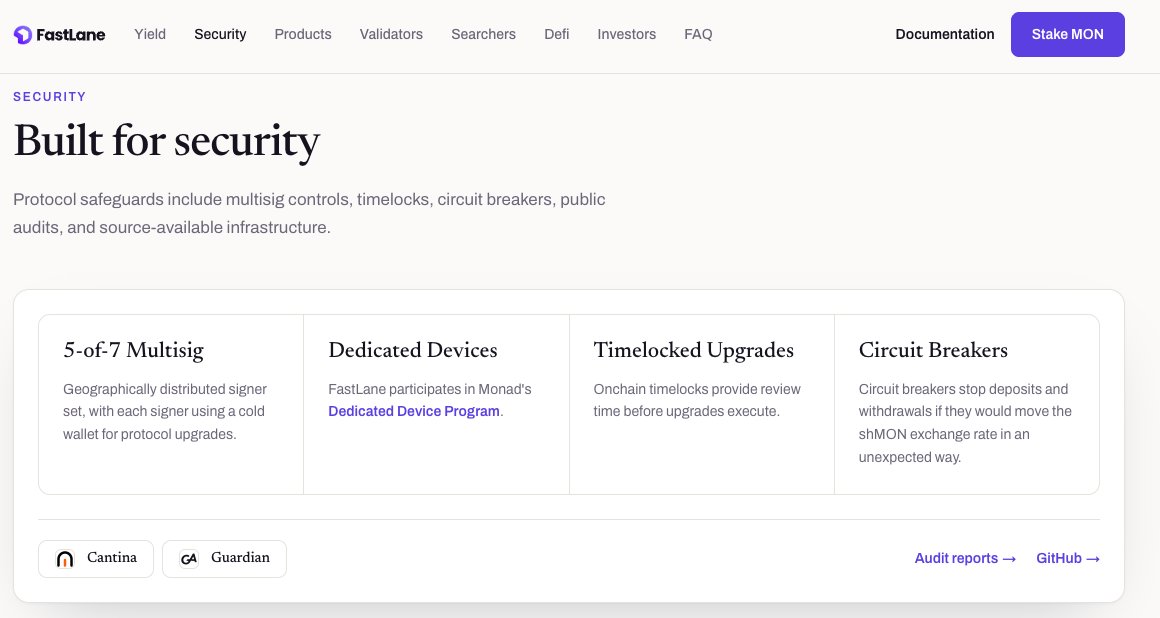Screen dimensions: 1160x618
Task: Open the Searchers nav item
Action: (484, 34)
